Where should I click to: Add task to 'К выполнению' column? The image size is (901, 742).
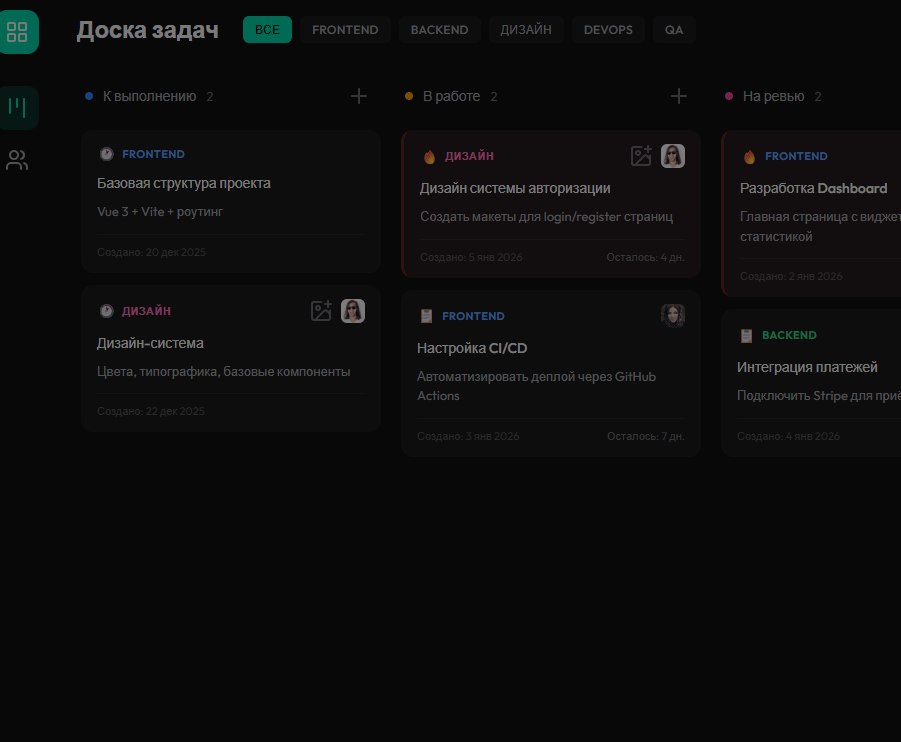359,96
